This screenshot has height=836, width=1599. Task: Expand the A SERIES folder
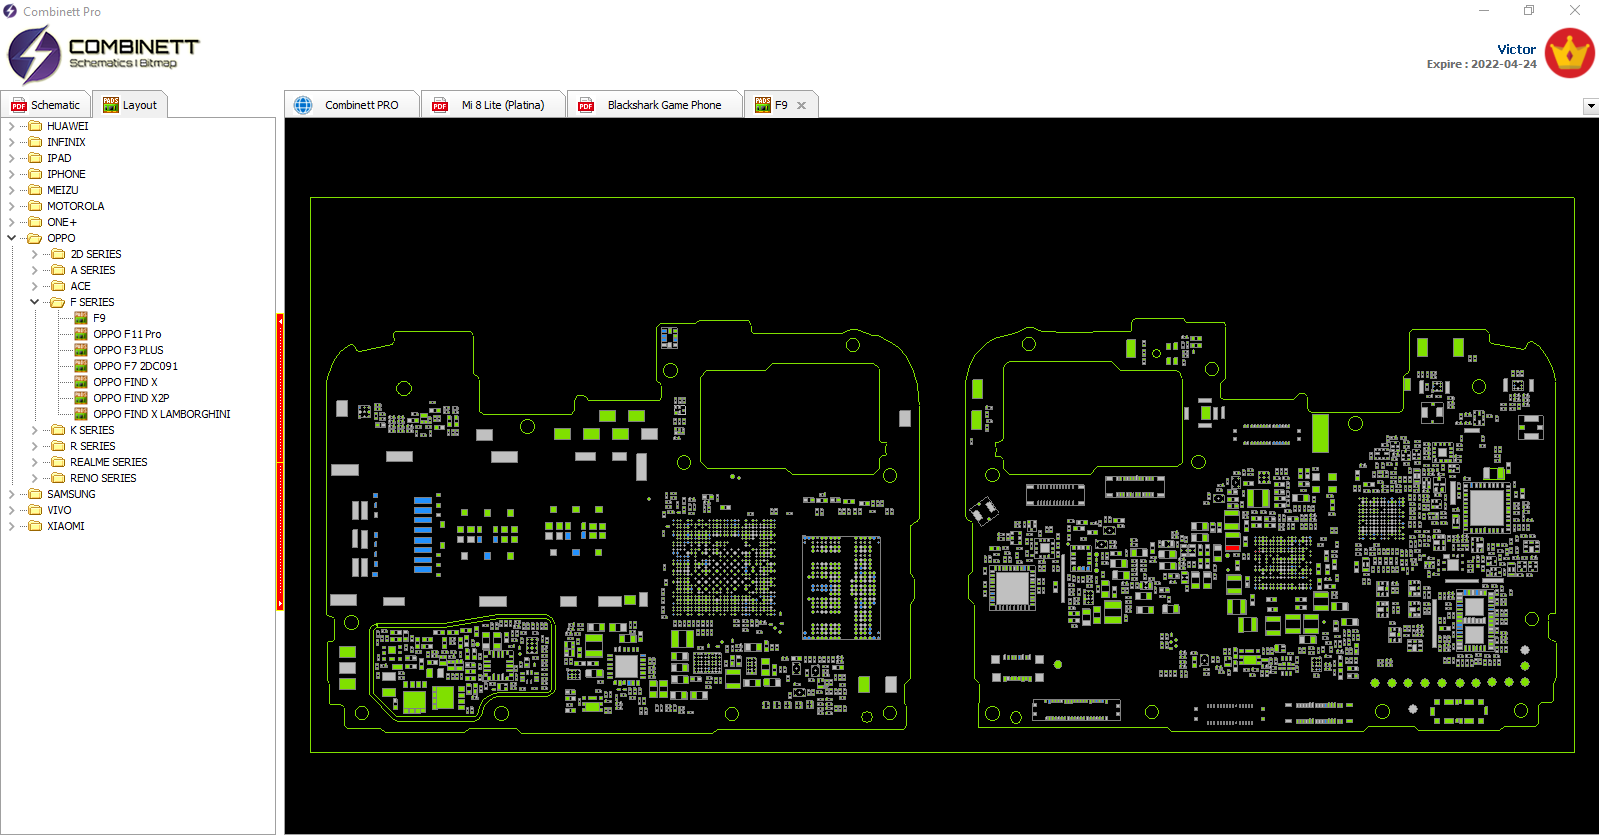point(34,270)
